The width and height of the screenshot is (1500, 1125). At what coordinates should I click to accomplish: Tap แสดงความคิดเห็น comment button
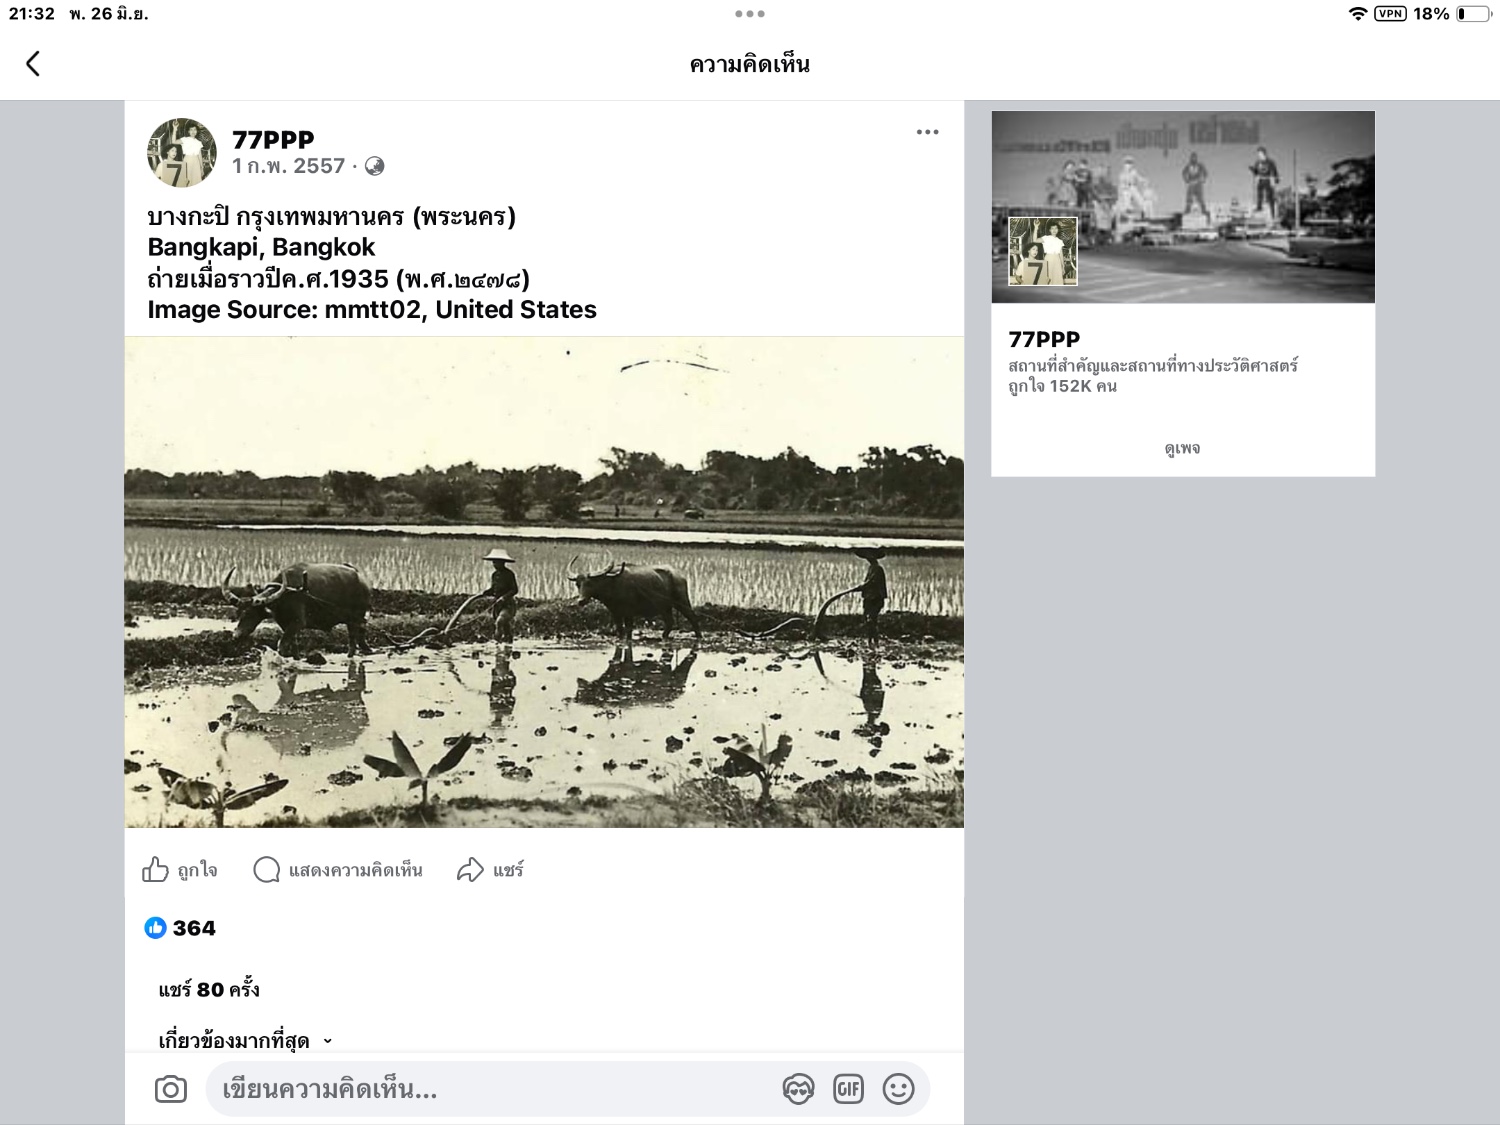338,870
